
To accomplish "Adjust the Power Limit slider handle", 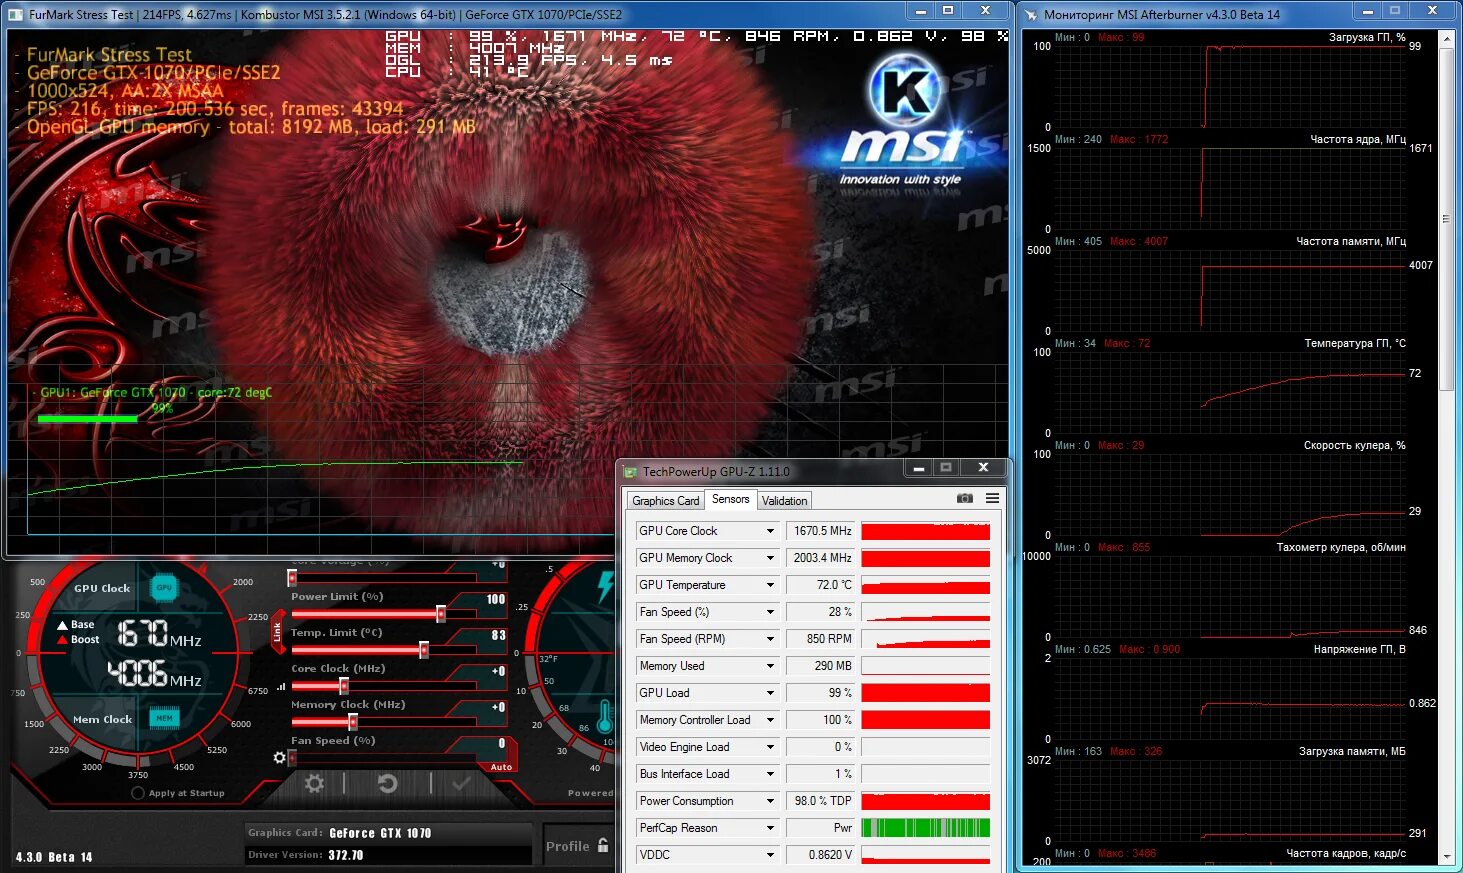I will click(441, 613).
